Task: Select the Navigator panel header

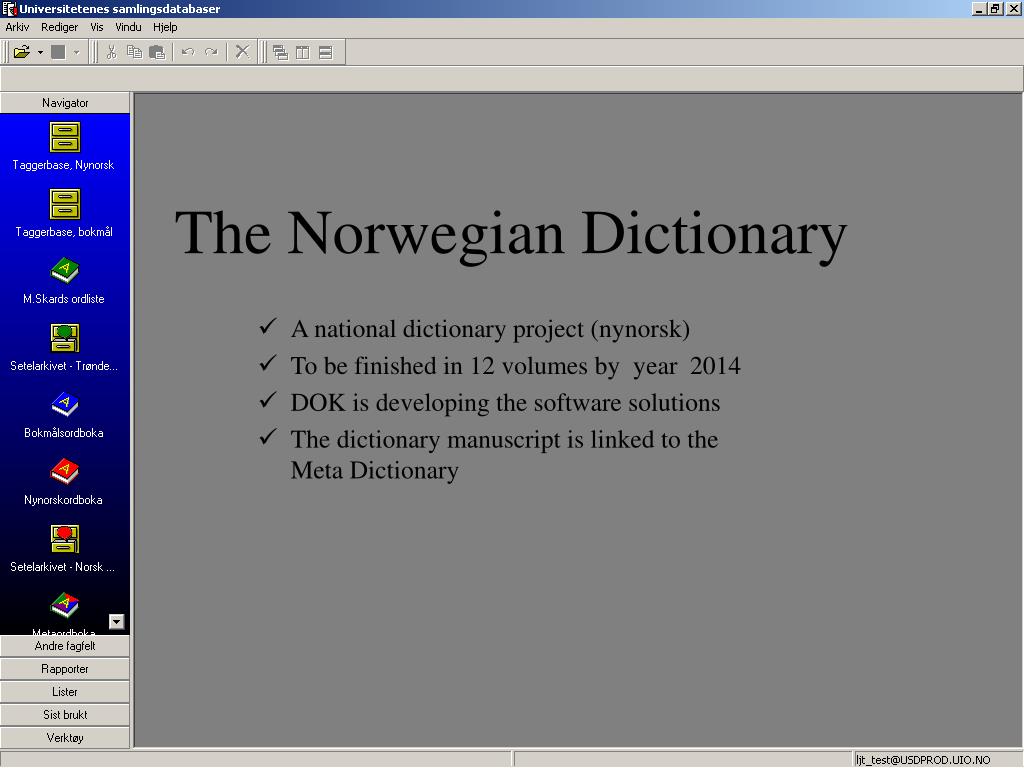Action: click(65, 103)
